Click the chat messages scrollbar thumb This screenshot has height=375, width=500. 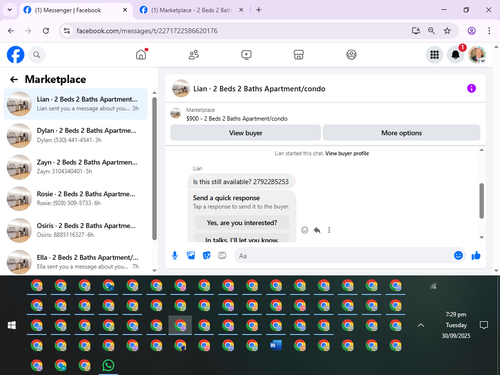(x=481, y=201)
